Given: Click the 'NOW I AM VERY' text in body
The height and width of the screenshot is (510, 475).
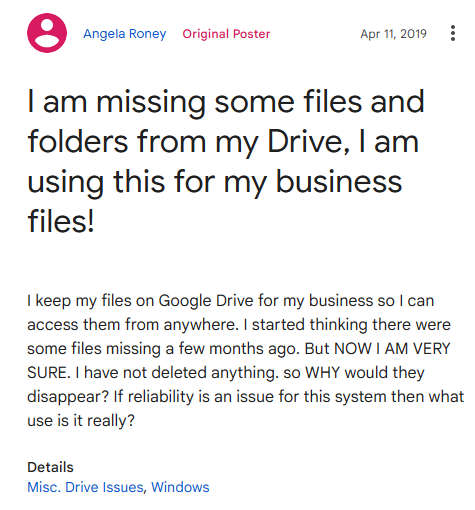Looking at the screenshot, I should 392,349.
